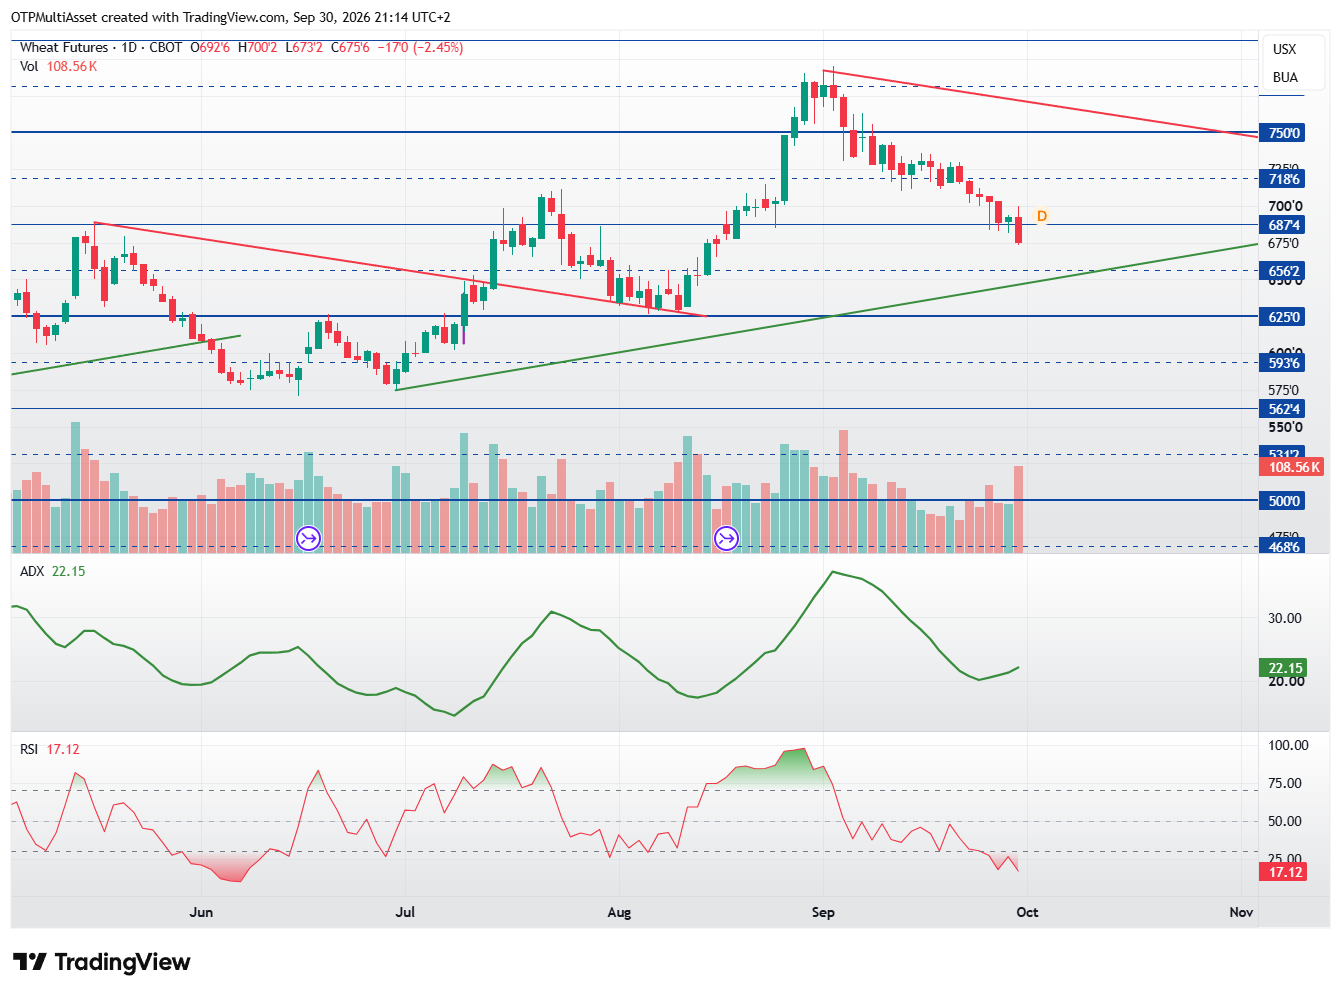Click the BUA unit label
This screenshot has width=1341, height=996.
1285,77
